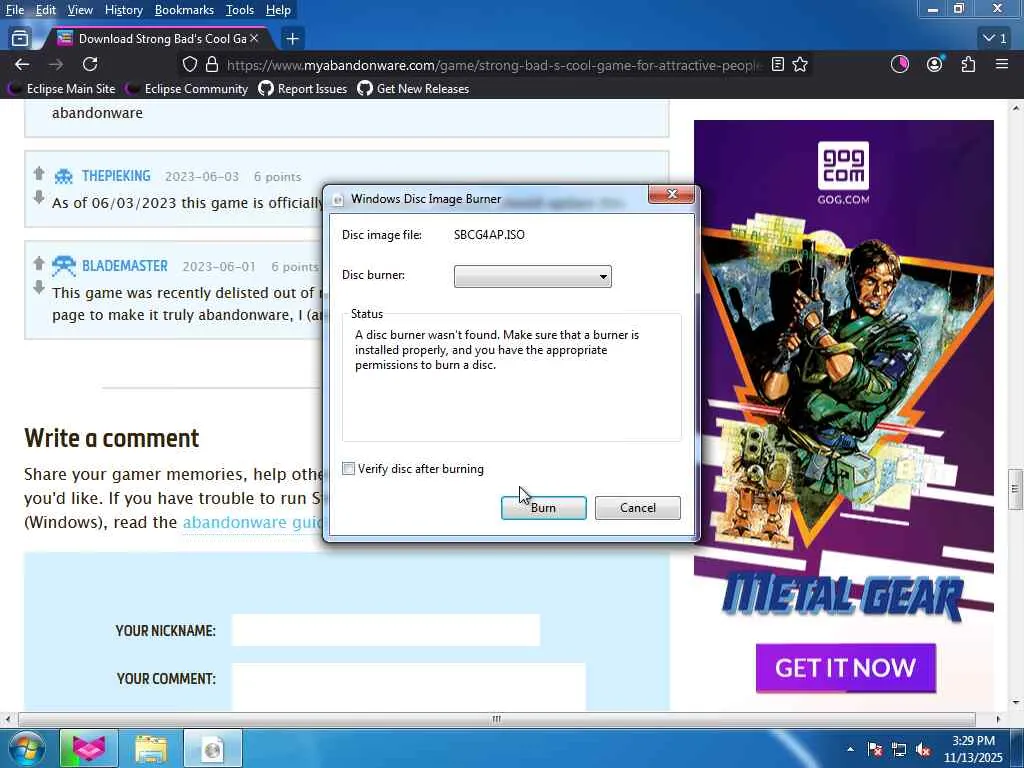Image resolution: width=1024 pixels, height=768 pixels.
Task: Click the vertical scrollbar thumb
Action: pos(1016,488)
